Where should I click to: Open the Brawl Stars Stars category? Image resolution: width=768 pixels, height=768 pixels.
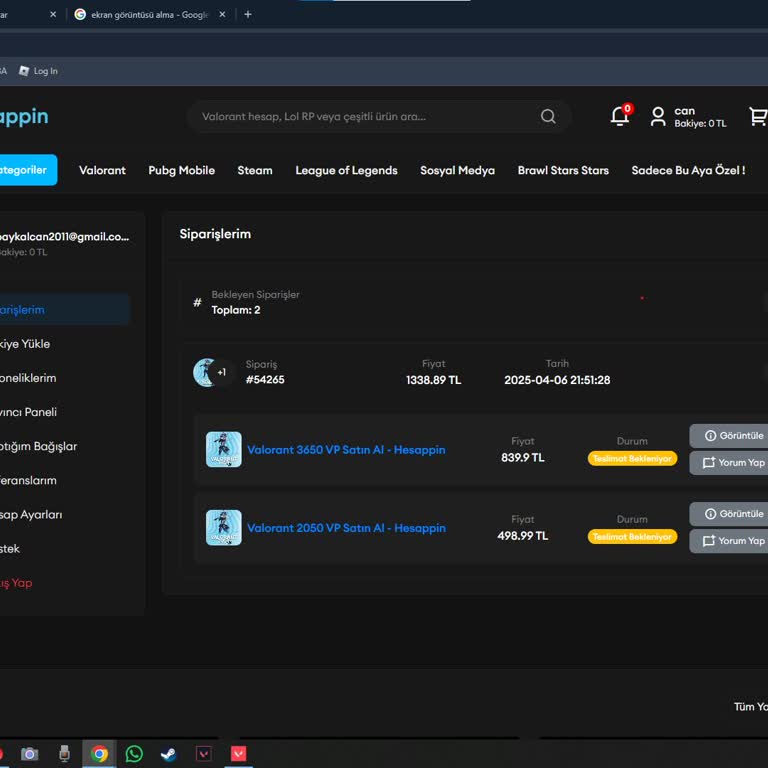point(563,170)
